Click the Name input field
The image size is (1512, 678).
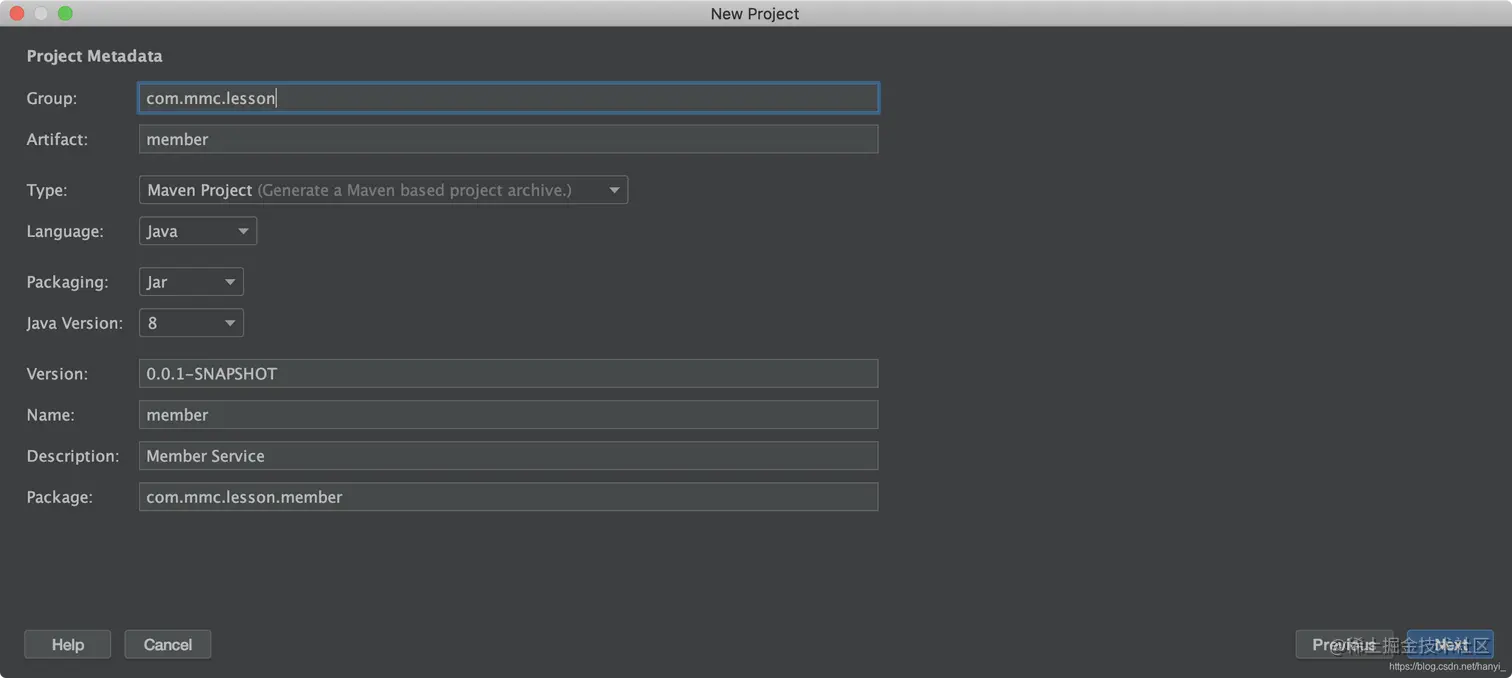coord(508,414)
